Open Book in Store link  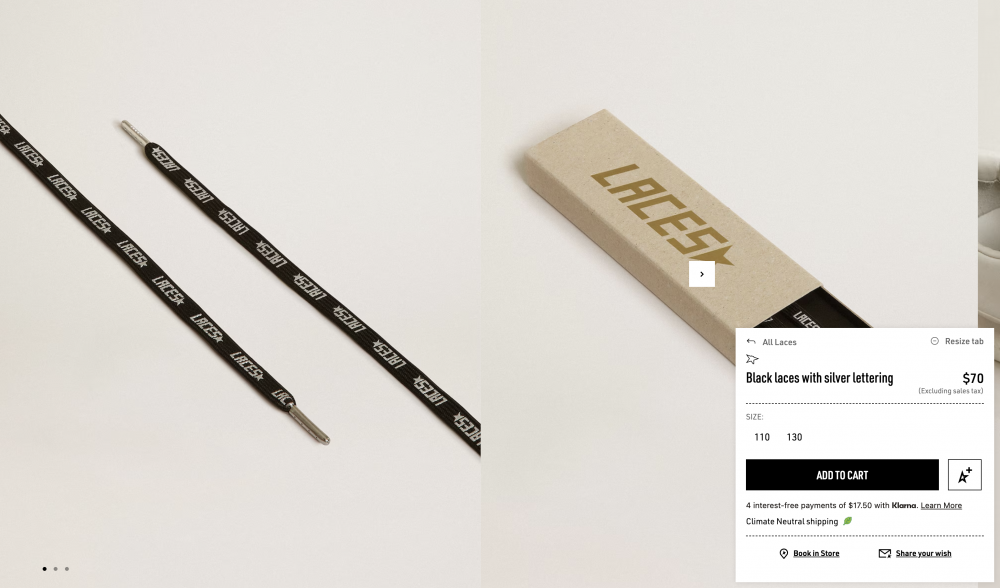(816, 554)
